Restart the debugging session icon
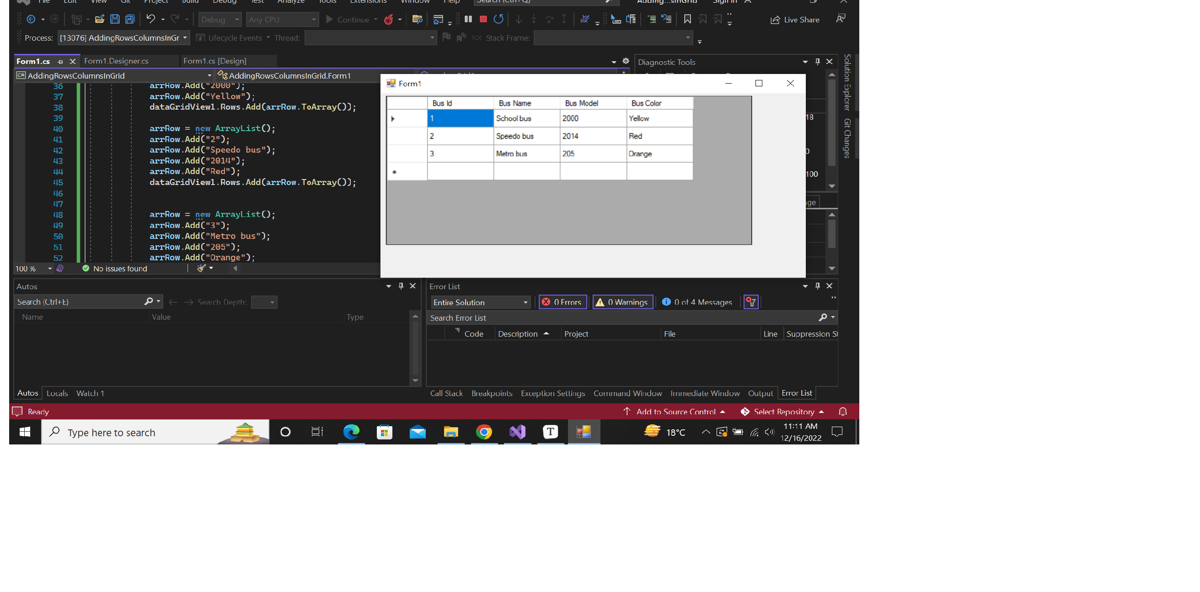The image size is (1200, 592). pyautogui.click(x=498, y=19)
